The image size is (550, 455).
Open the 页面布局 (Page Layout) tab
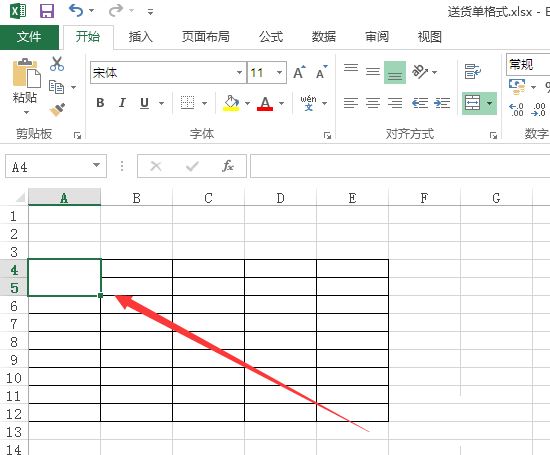click(x=206, y=37)
